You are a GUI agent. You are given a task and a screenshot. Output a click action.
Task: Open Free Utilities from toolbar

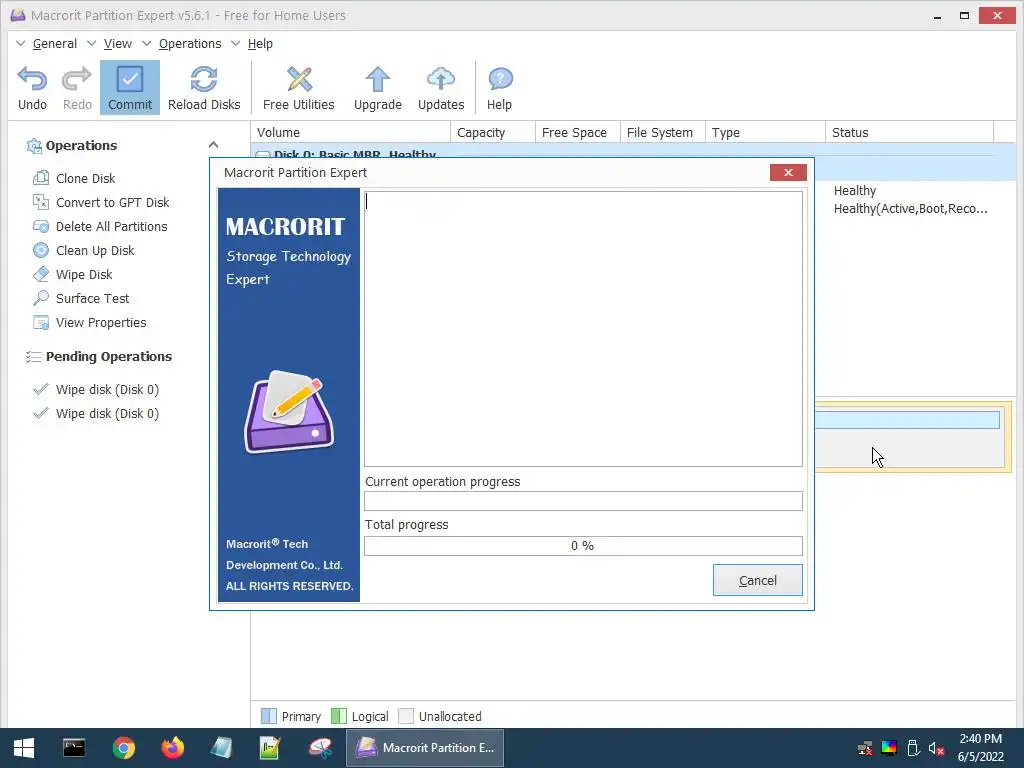click(x=298, y=88)
